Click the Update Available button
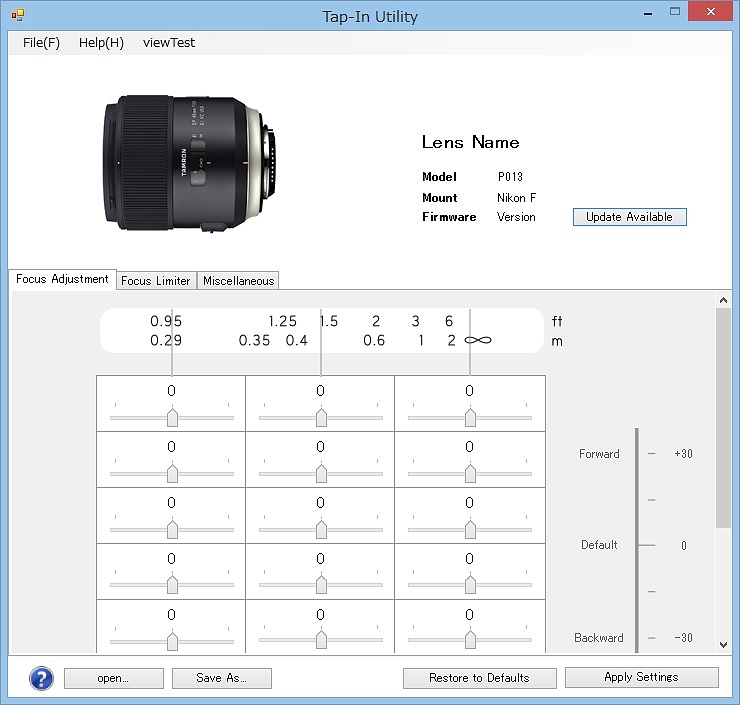 pos(630,217)
